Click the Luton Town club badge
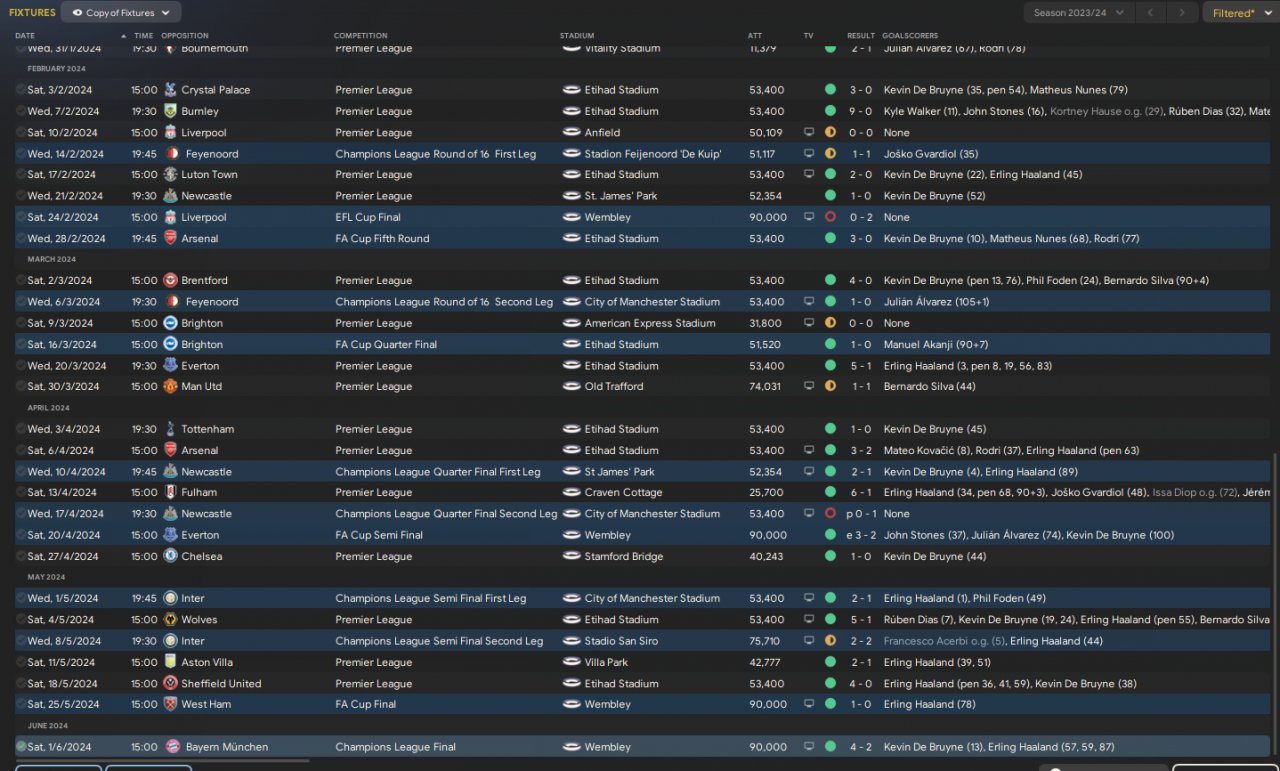The width and height of the screenshot is (1280, 771). (x=170, y=175)
